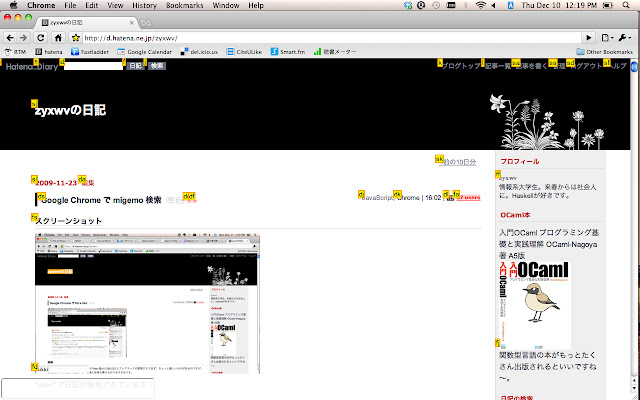Screen dimensions: 640x400
Task: Click the 検索 button
Action: coord(157,66)
